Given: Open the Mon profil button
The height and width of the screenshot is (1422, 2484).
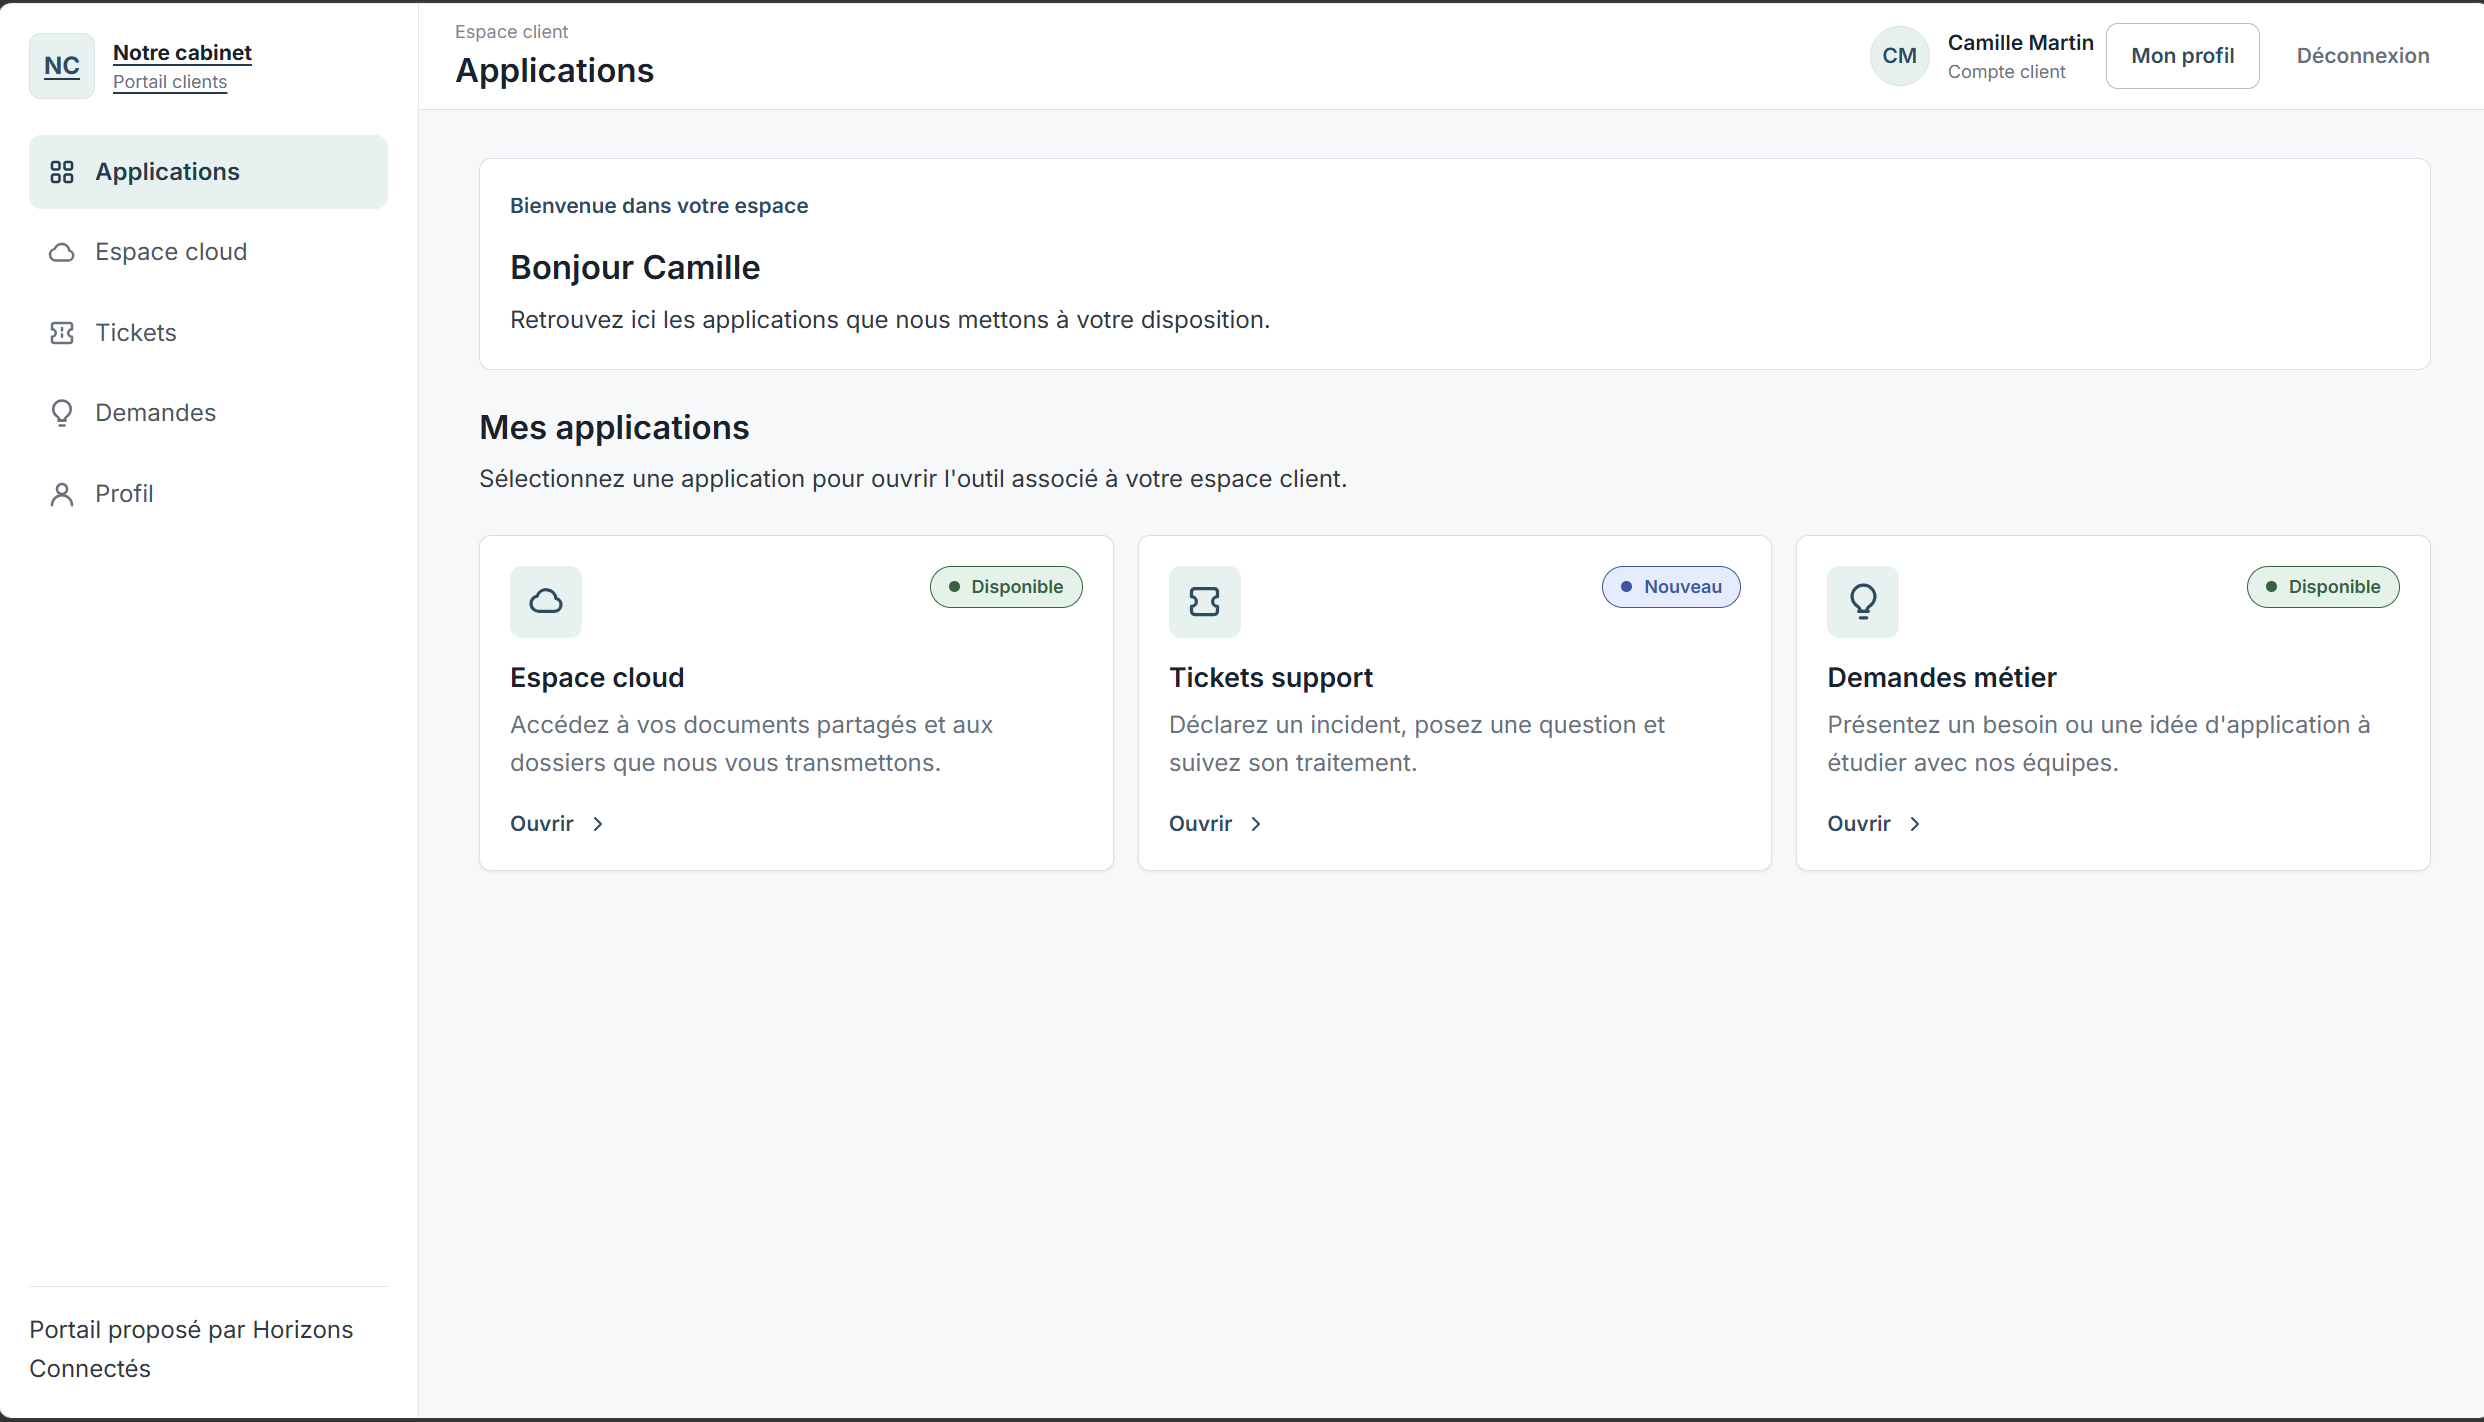Looking at the screenshot, I should 2182,56.
